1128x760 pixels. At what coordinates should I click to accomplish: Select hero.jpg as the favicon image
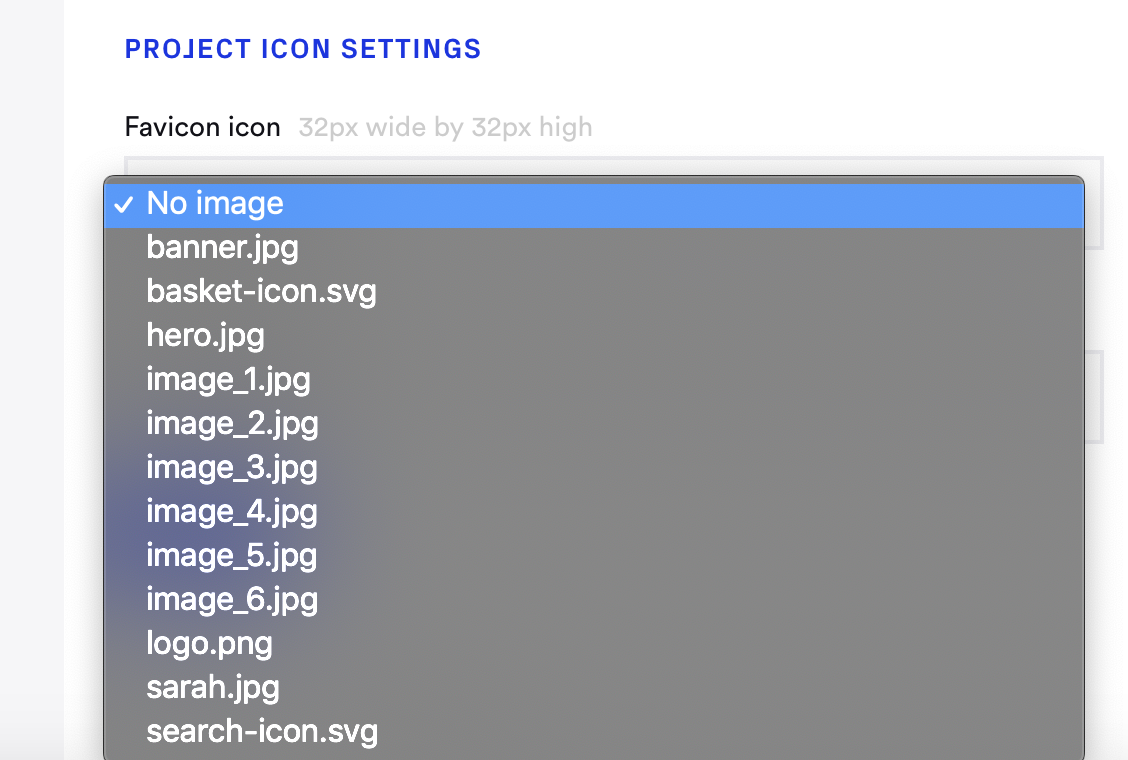pos(205,335)
